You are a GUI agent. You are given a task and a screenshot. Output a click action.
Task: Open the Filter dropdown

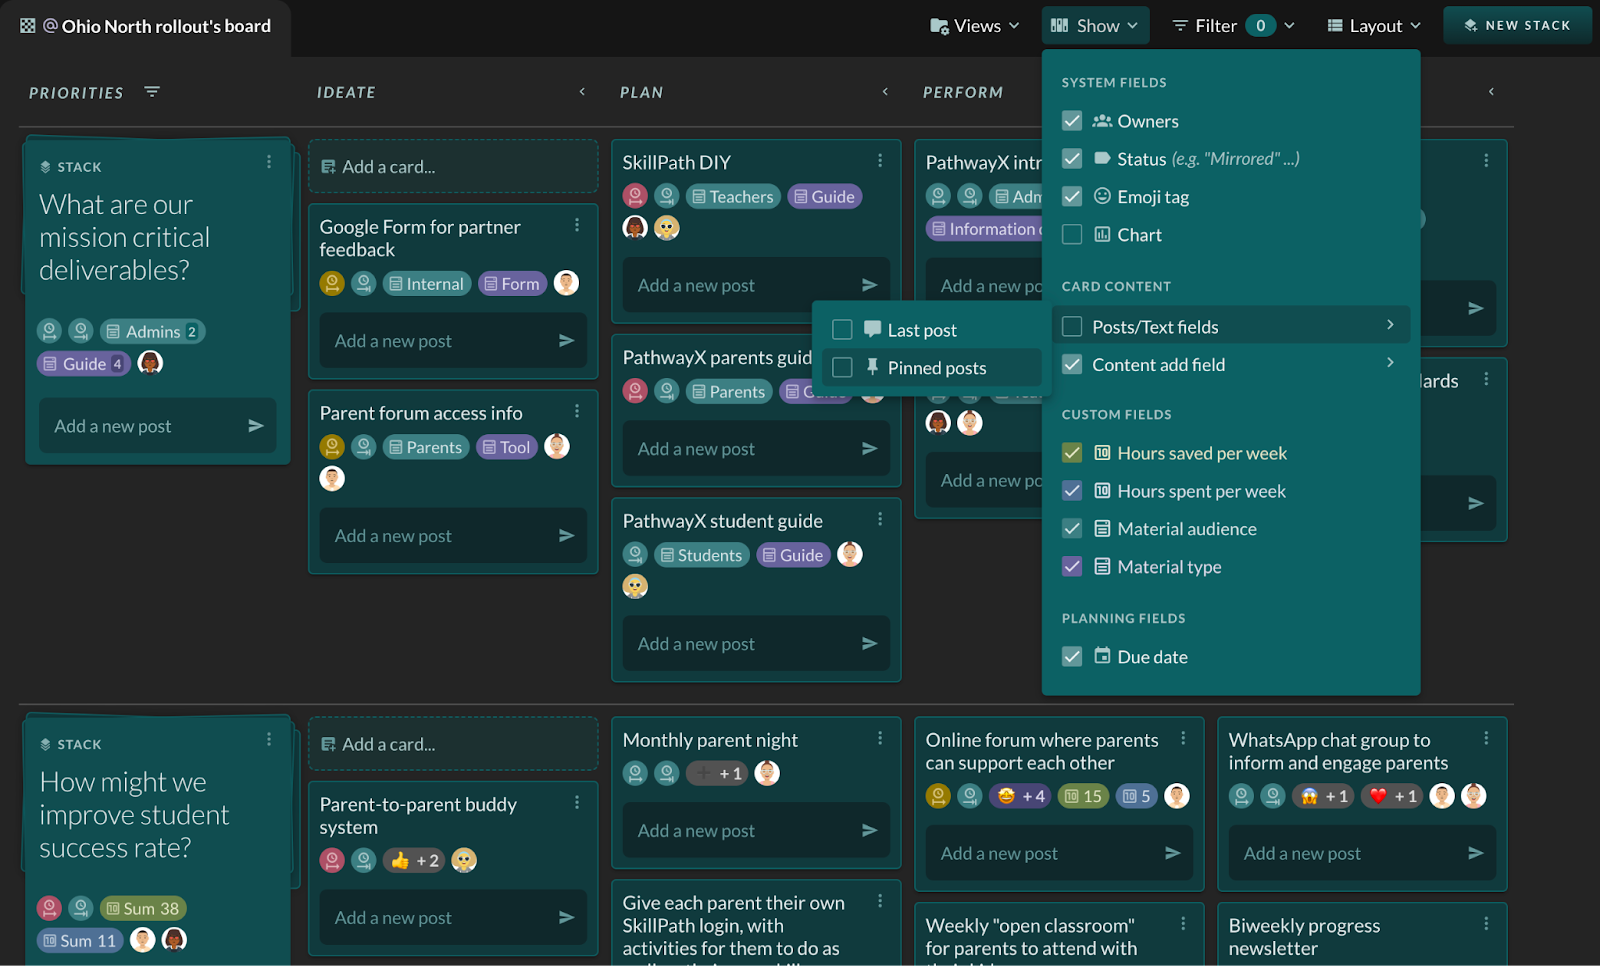(1233, 26)
